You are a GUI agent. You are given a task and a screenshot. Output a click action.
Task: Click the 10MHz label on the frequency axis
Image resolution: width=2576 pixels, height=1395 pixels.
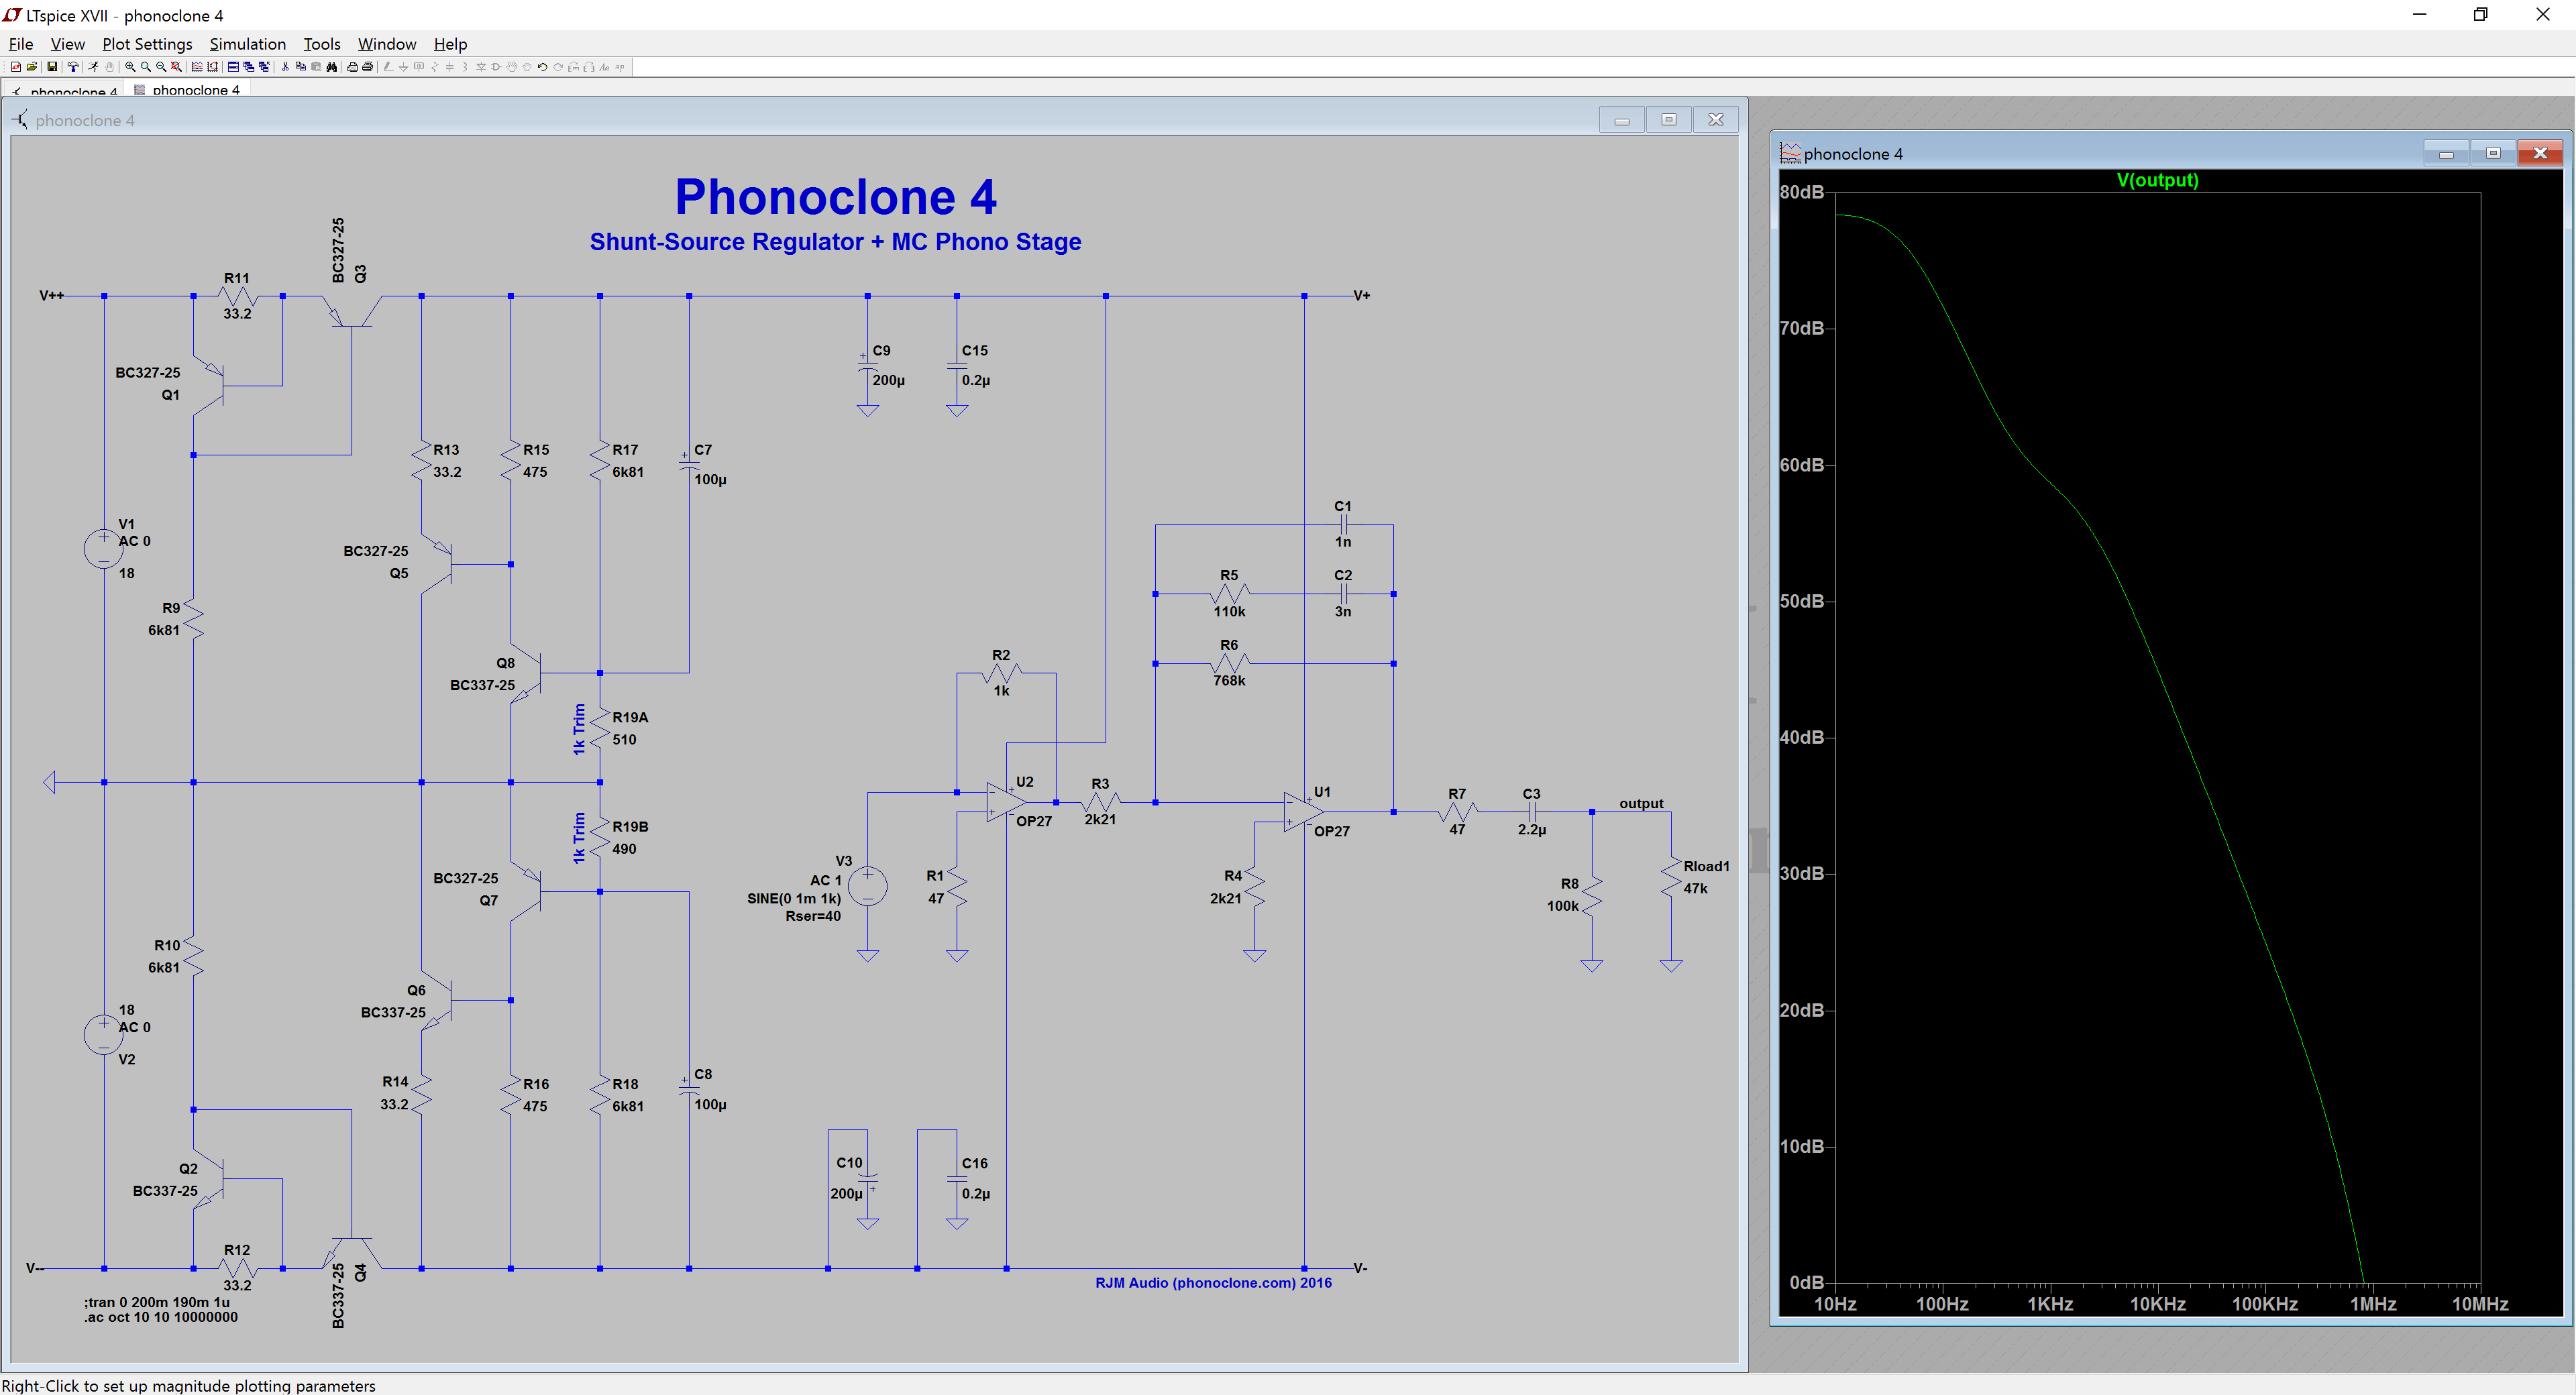pyautogui.click(x=2480, y=1304)
